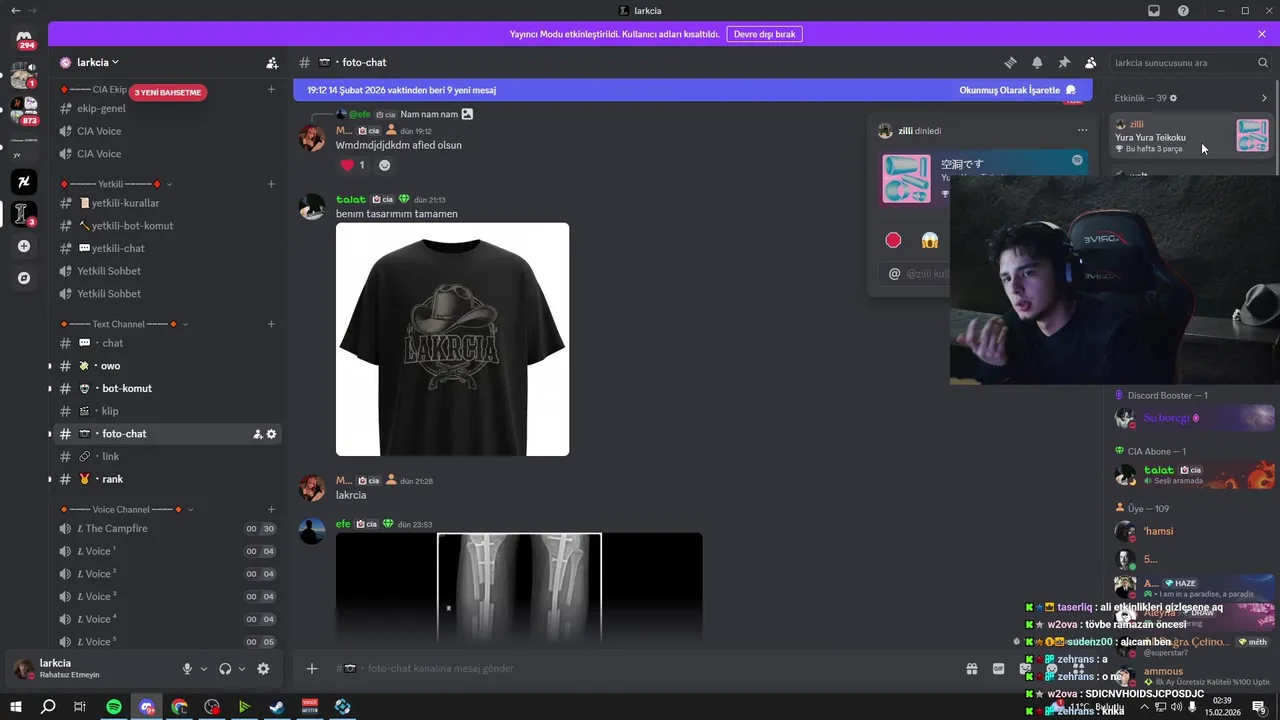The height and width of the screenshot is (720, 1280).
Task: Open notification bell settings in header
Action: point(1037,62)
